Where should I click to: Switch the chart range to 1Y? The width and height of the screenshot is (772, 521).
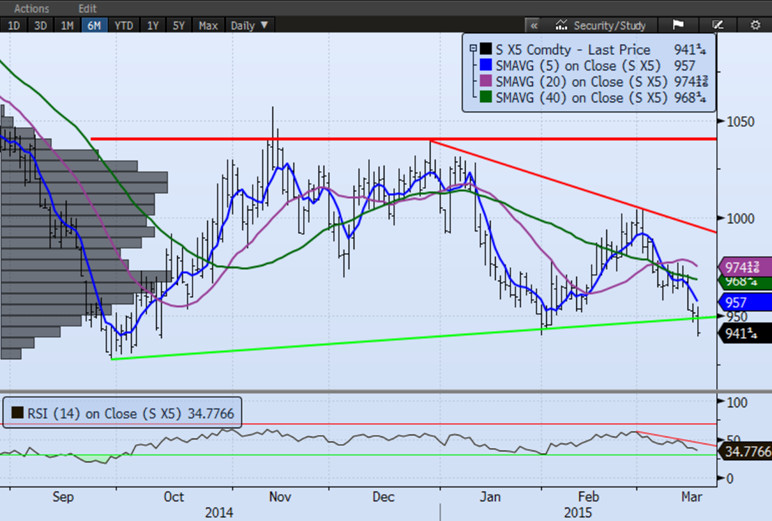pyautogui.click(x=153, y=25)
